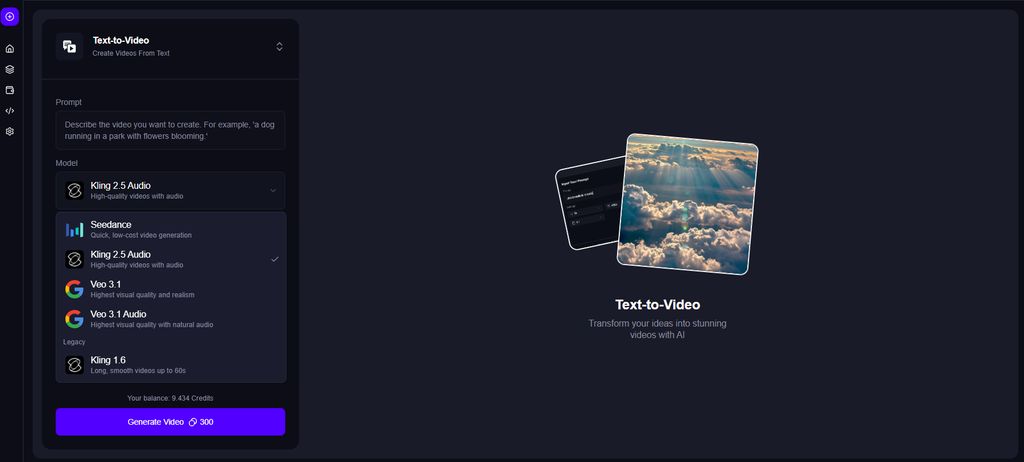The height and width of the screenshot is (462, 1024).
Task: Select the Seedance model option
Action: pyautogui.click(x=170, y=229)
